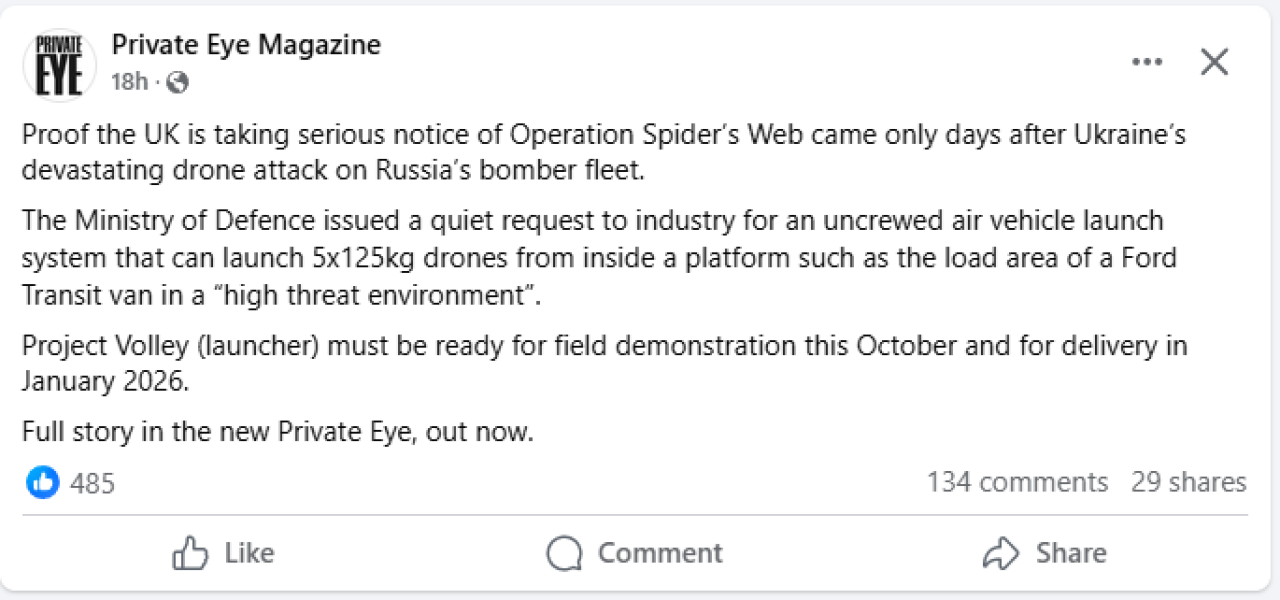Click the 'Full story in the new Private Eye' line
The image size is (1280, 600).
278,432
